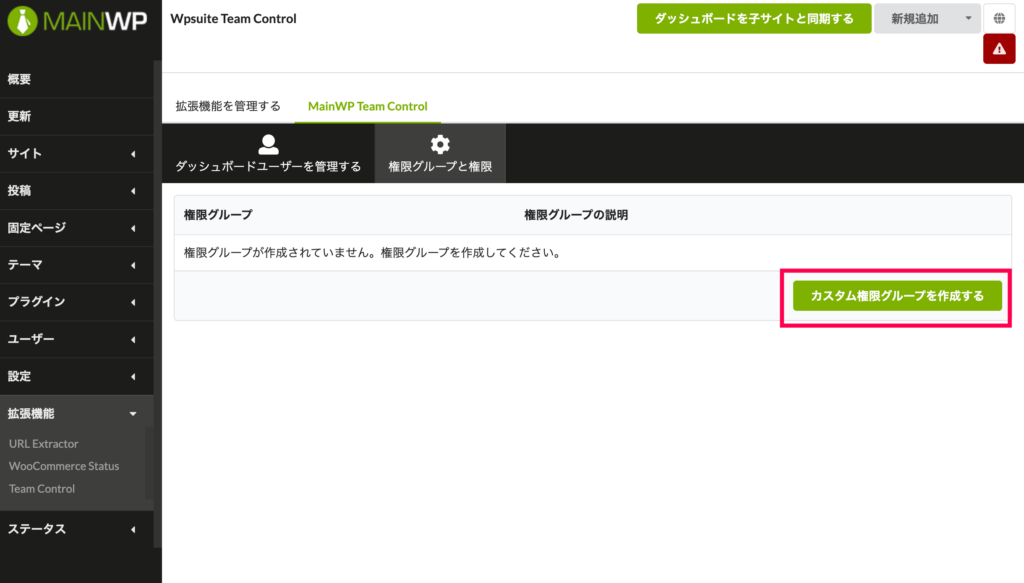Open the 新規追加 dropdown arrow
This screenshot has height=583, width=1024.
pos(968,18)
